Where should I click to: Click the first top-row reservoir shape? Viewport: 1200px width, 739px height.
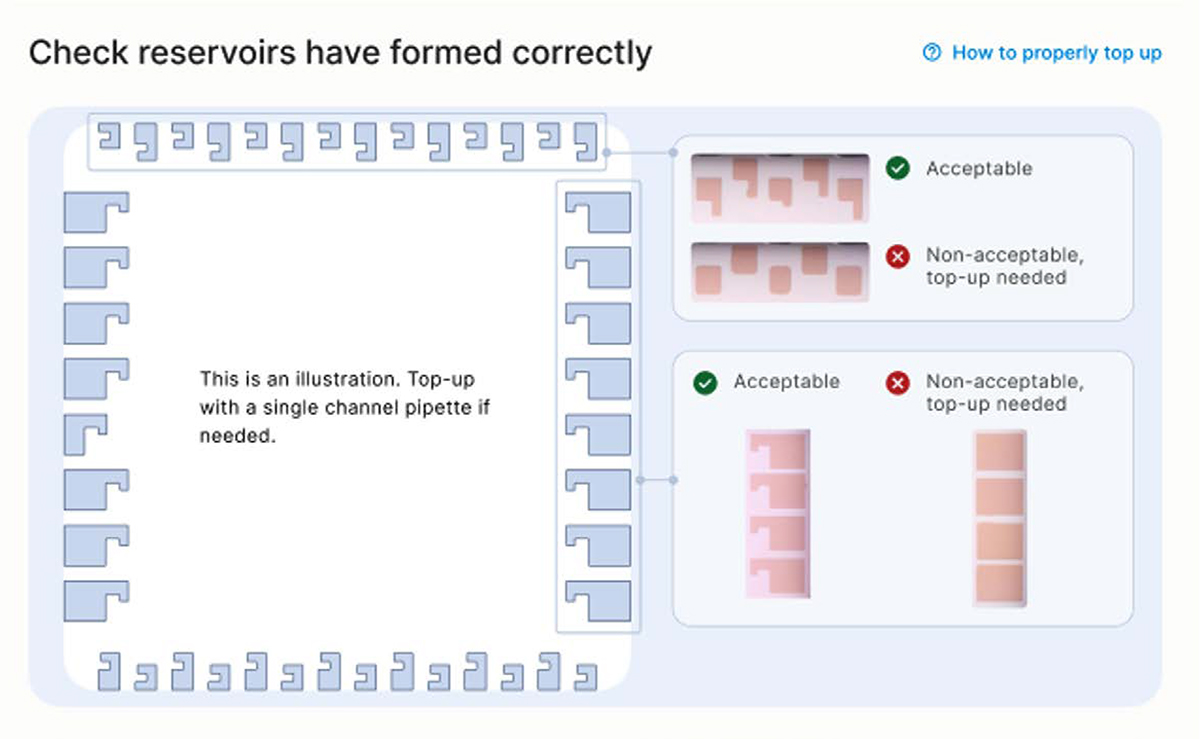(111, 136)
